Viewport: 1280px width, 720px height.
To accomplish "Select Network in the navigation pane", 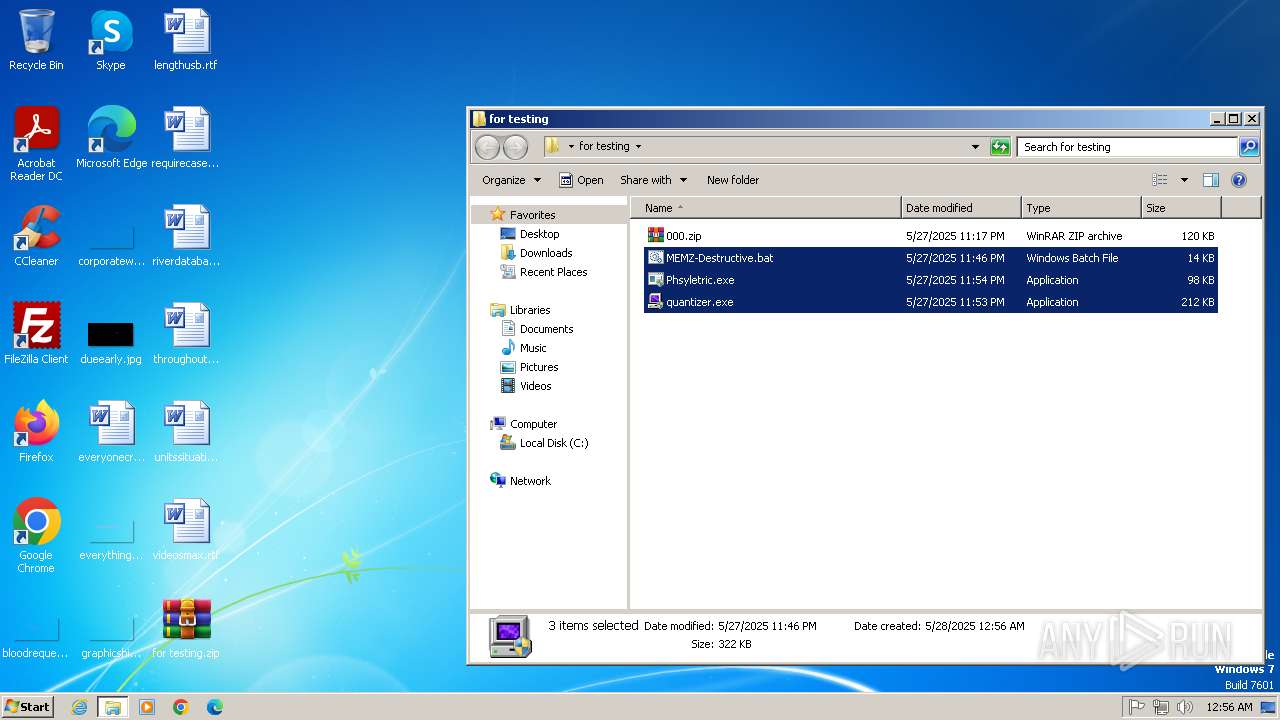I will (x=530, y=481).
